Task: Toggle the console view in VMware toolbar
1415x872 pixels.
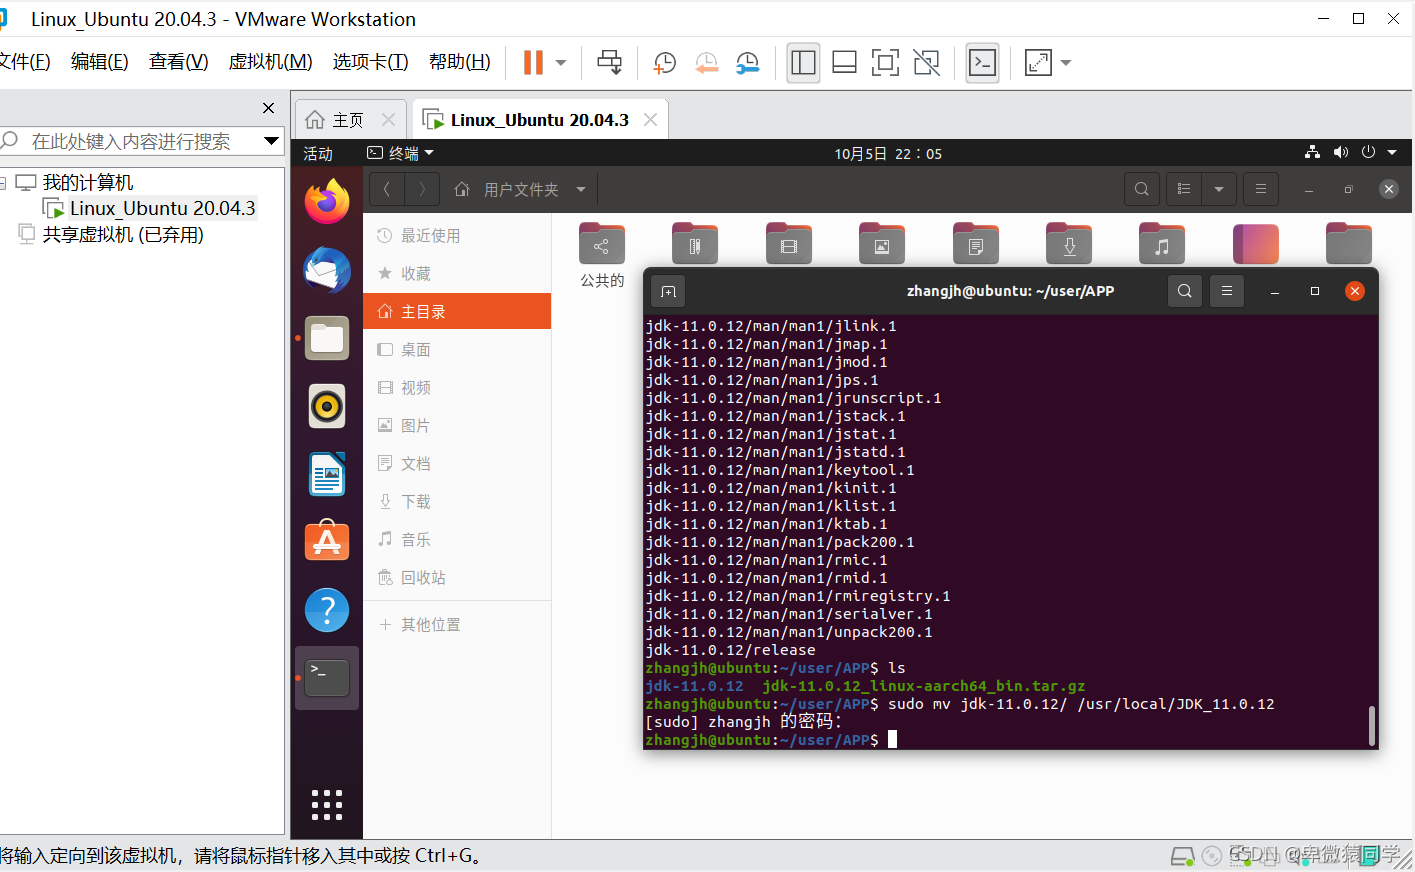Action: tap(982, 62)
